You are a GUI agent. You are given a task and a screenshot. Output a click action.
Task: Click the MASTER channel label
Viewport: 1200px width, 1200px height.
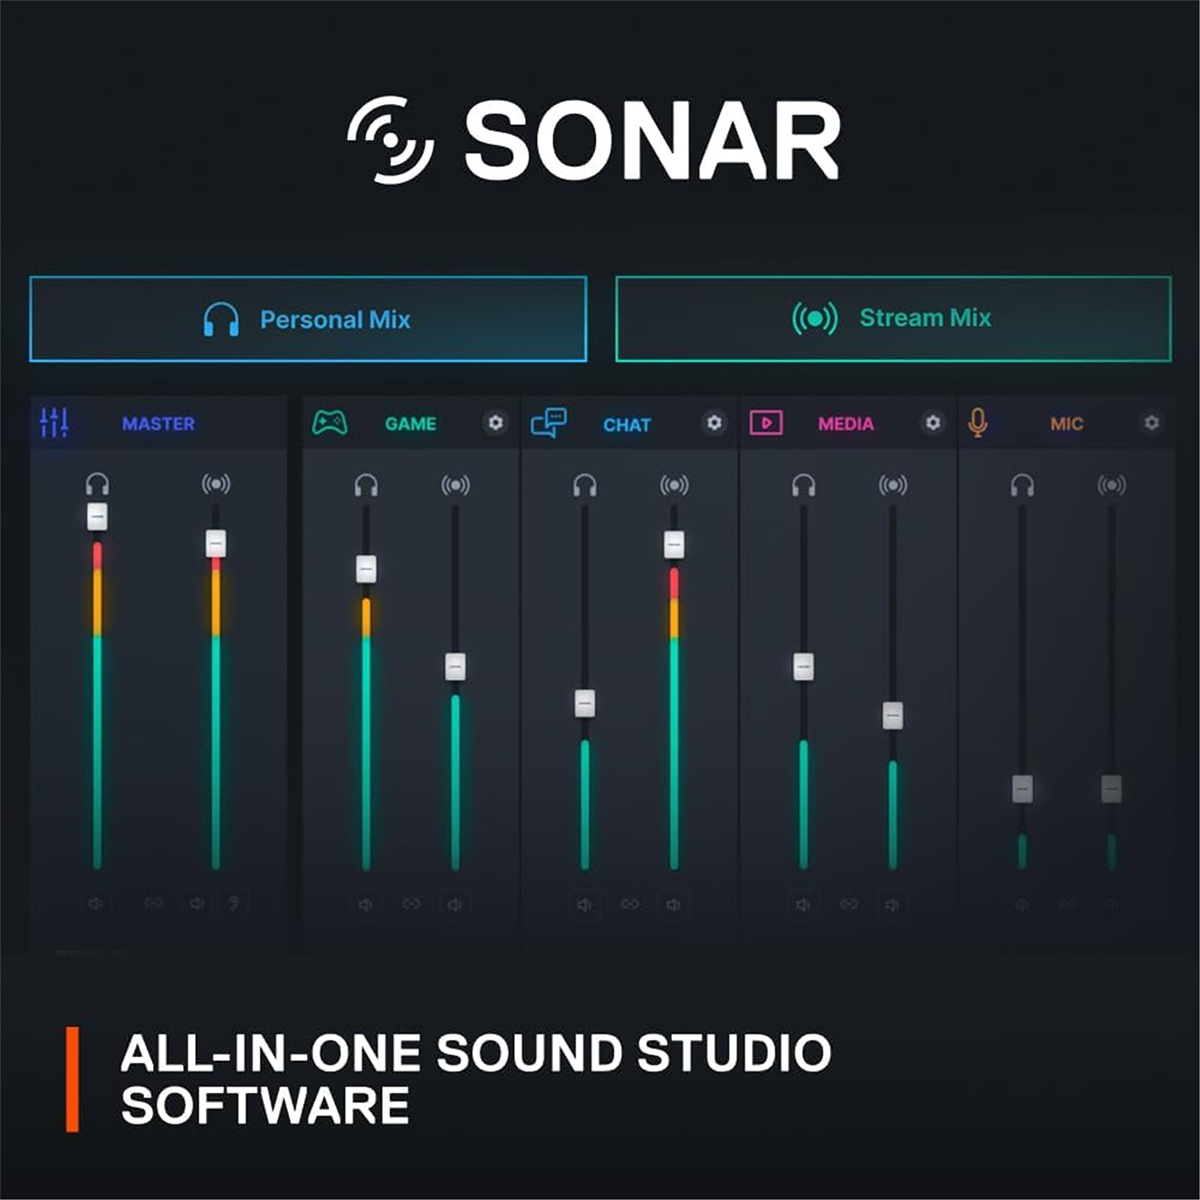[158, 424]
